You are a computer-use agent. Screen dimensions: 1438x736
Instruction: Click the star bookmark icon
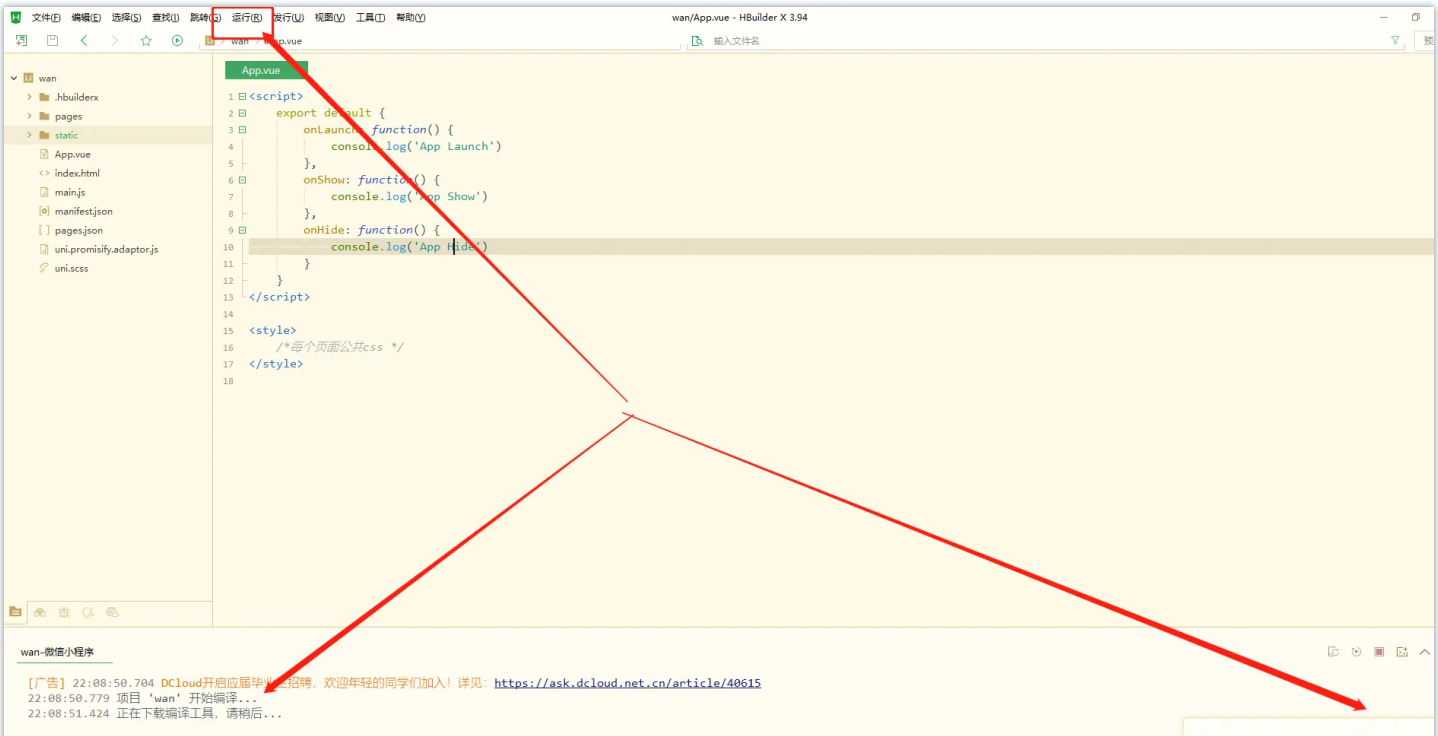pos(146,41)
